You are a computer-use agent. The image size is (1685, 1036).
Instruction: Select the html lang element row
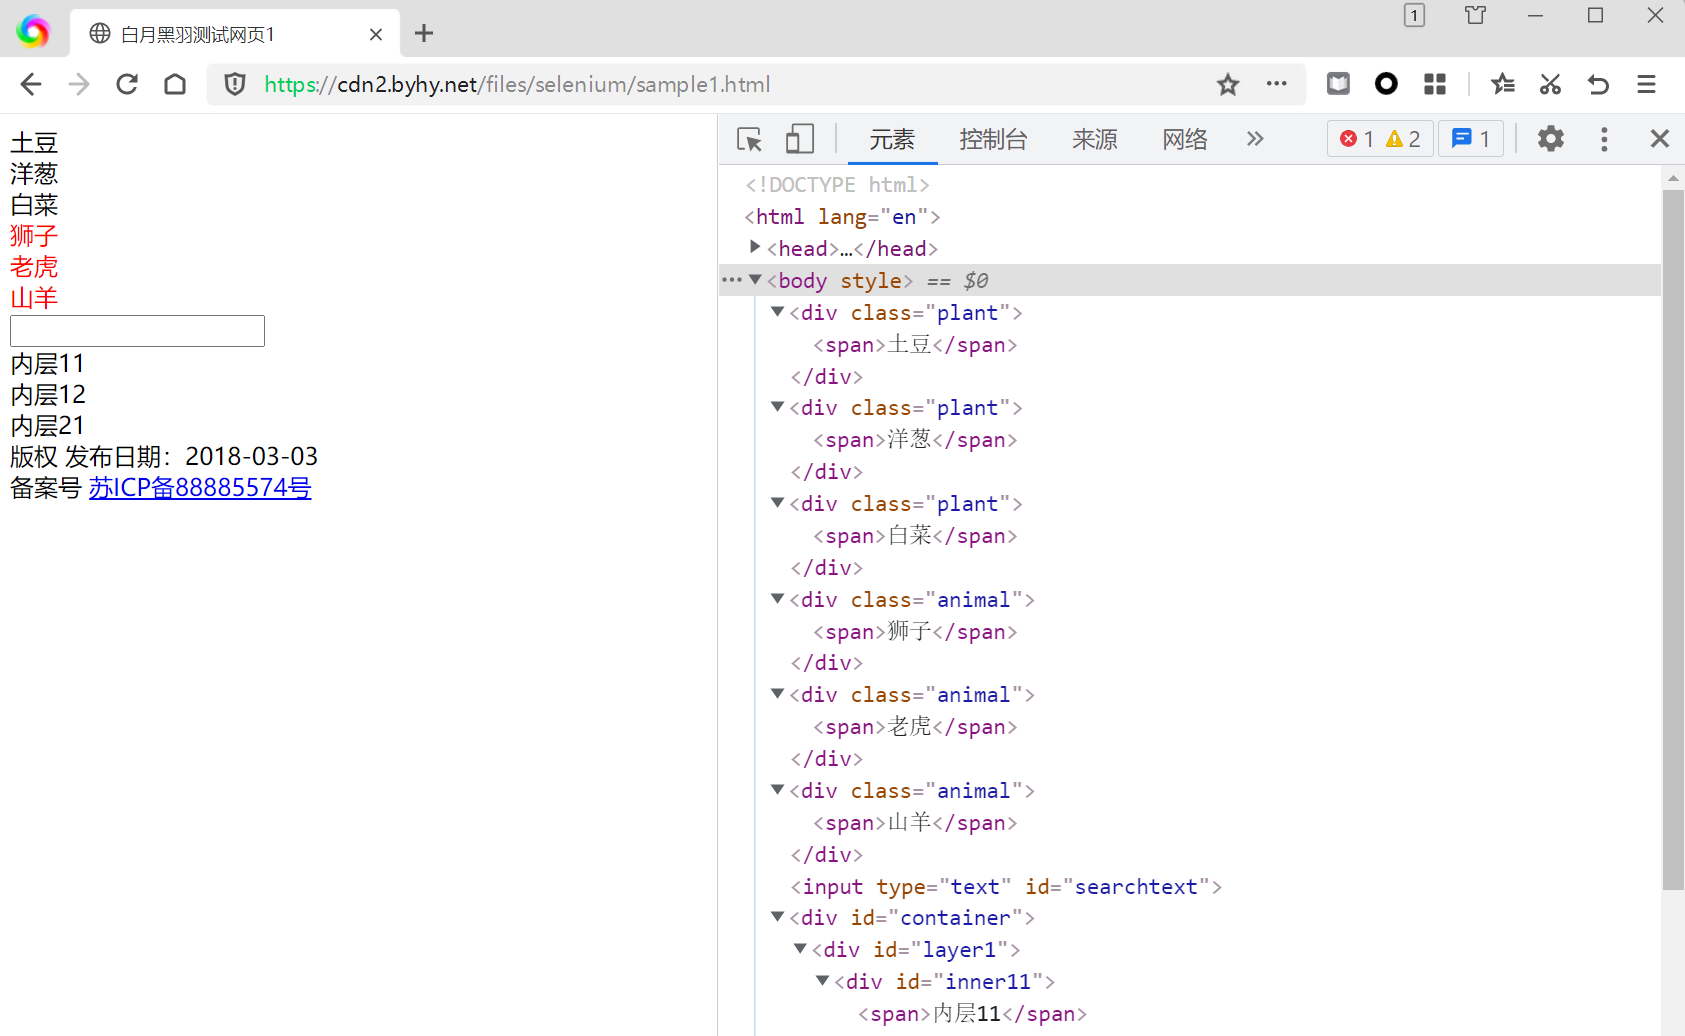coord(842,217)
